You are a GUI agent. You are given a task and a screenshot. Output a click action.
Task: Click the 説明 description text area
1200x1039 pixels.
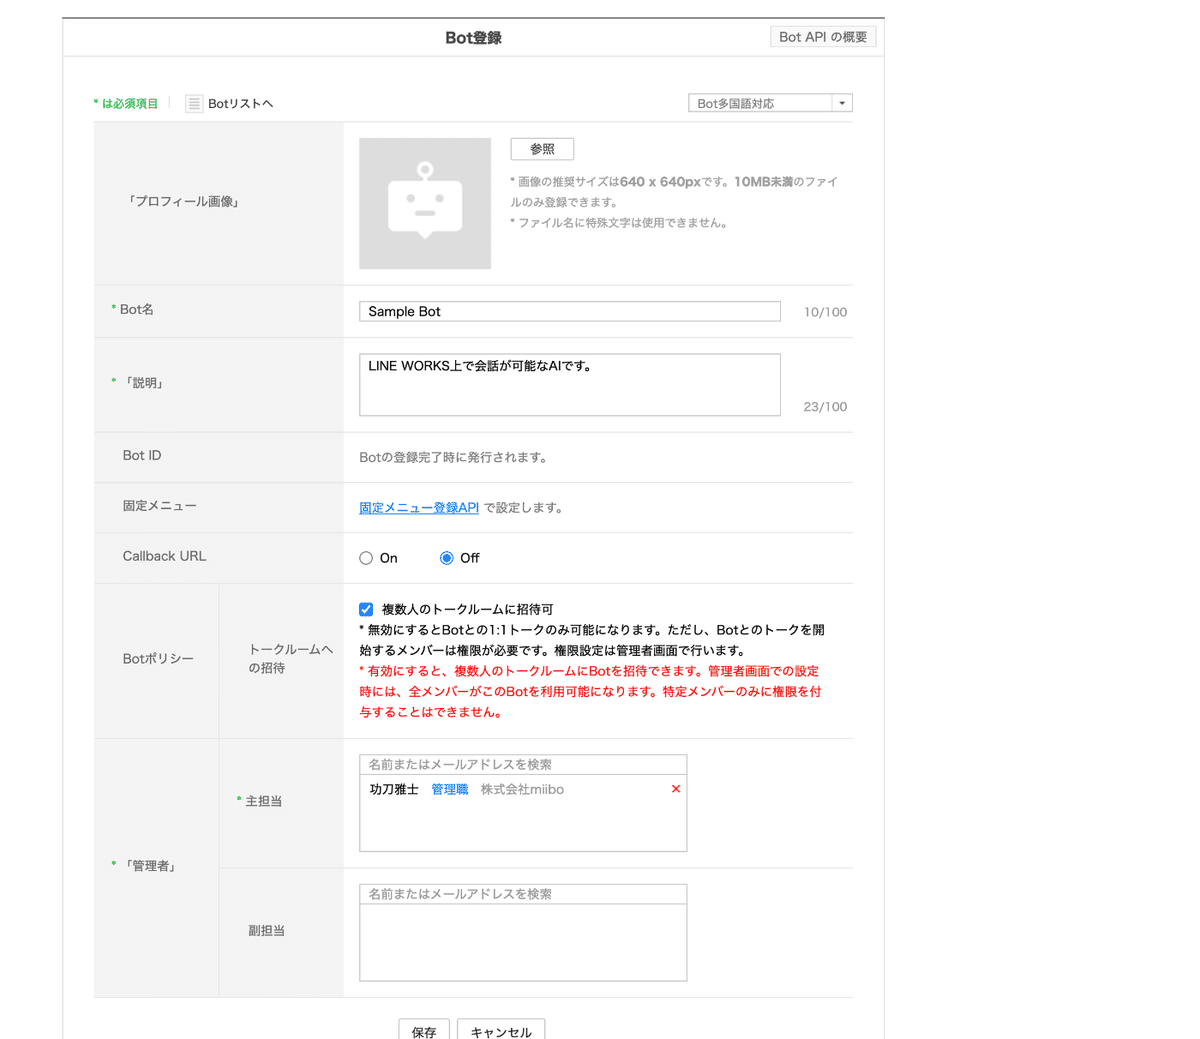pyautogui.click(x=570, y=385)
